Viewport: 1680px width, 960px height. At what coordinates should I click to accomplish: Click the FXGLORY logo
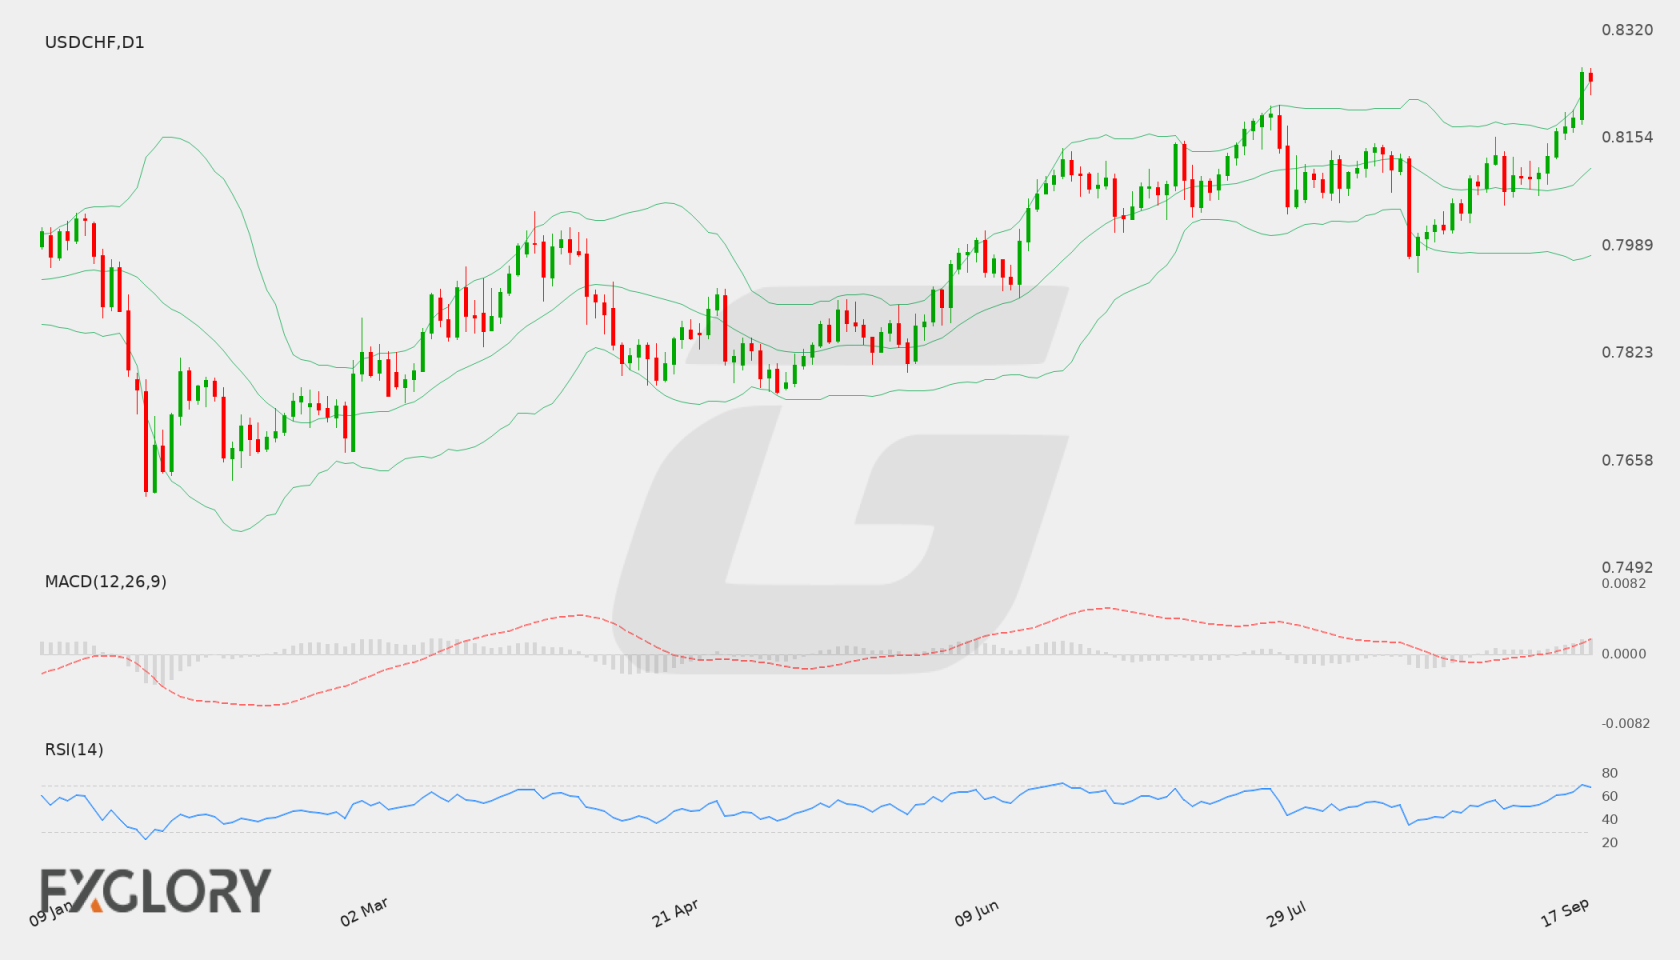click(155, 890)
